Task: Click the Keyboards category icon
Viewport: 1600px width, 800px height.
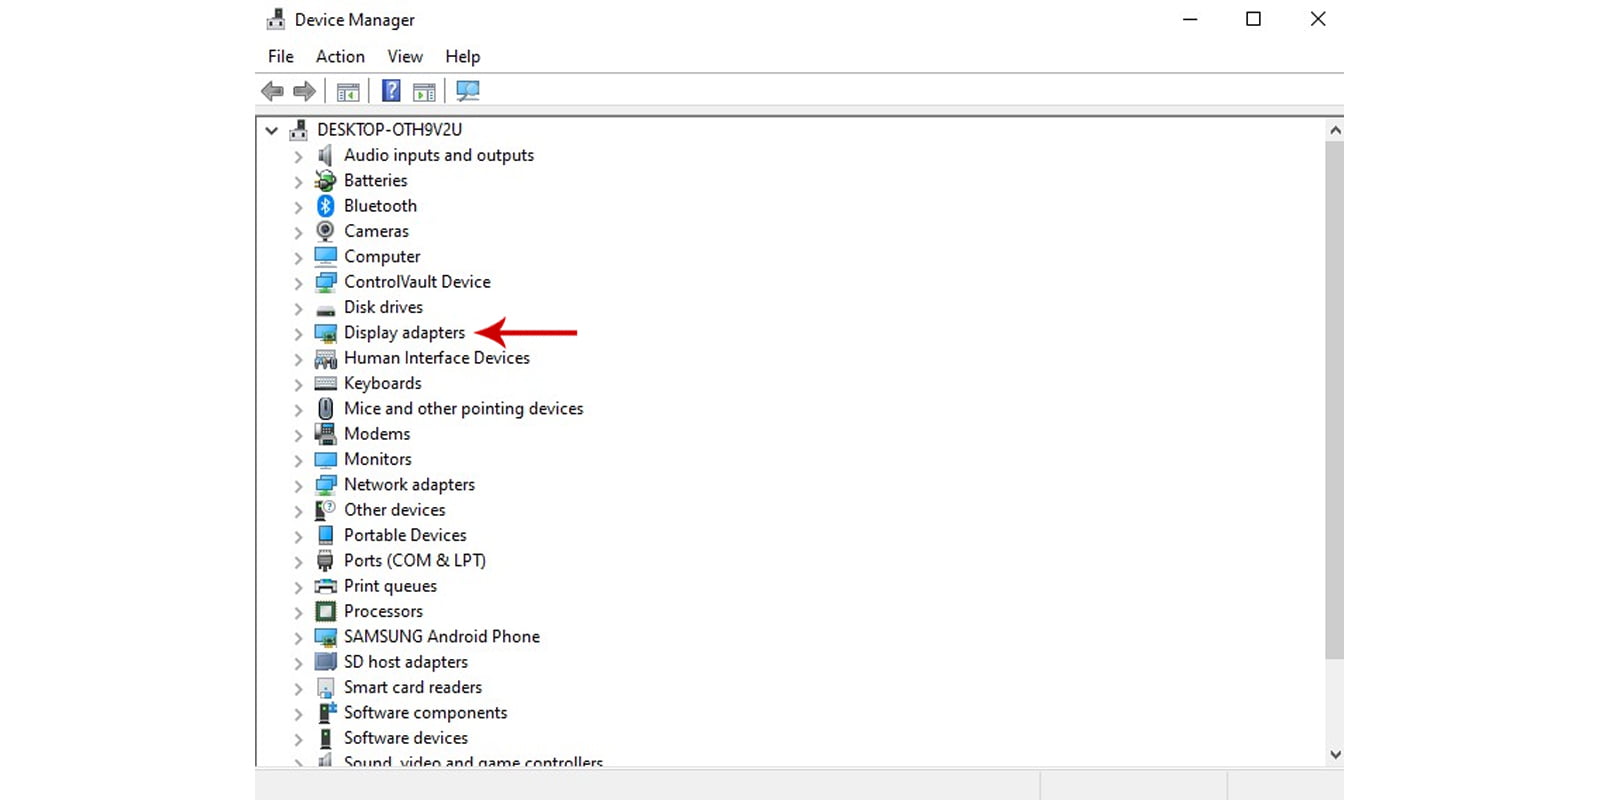Action: pos(325,383)
